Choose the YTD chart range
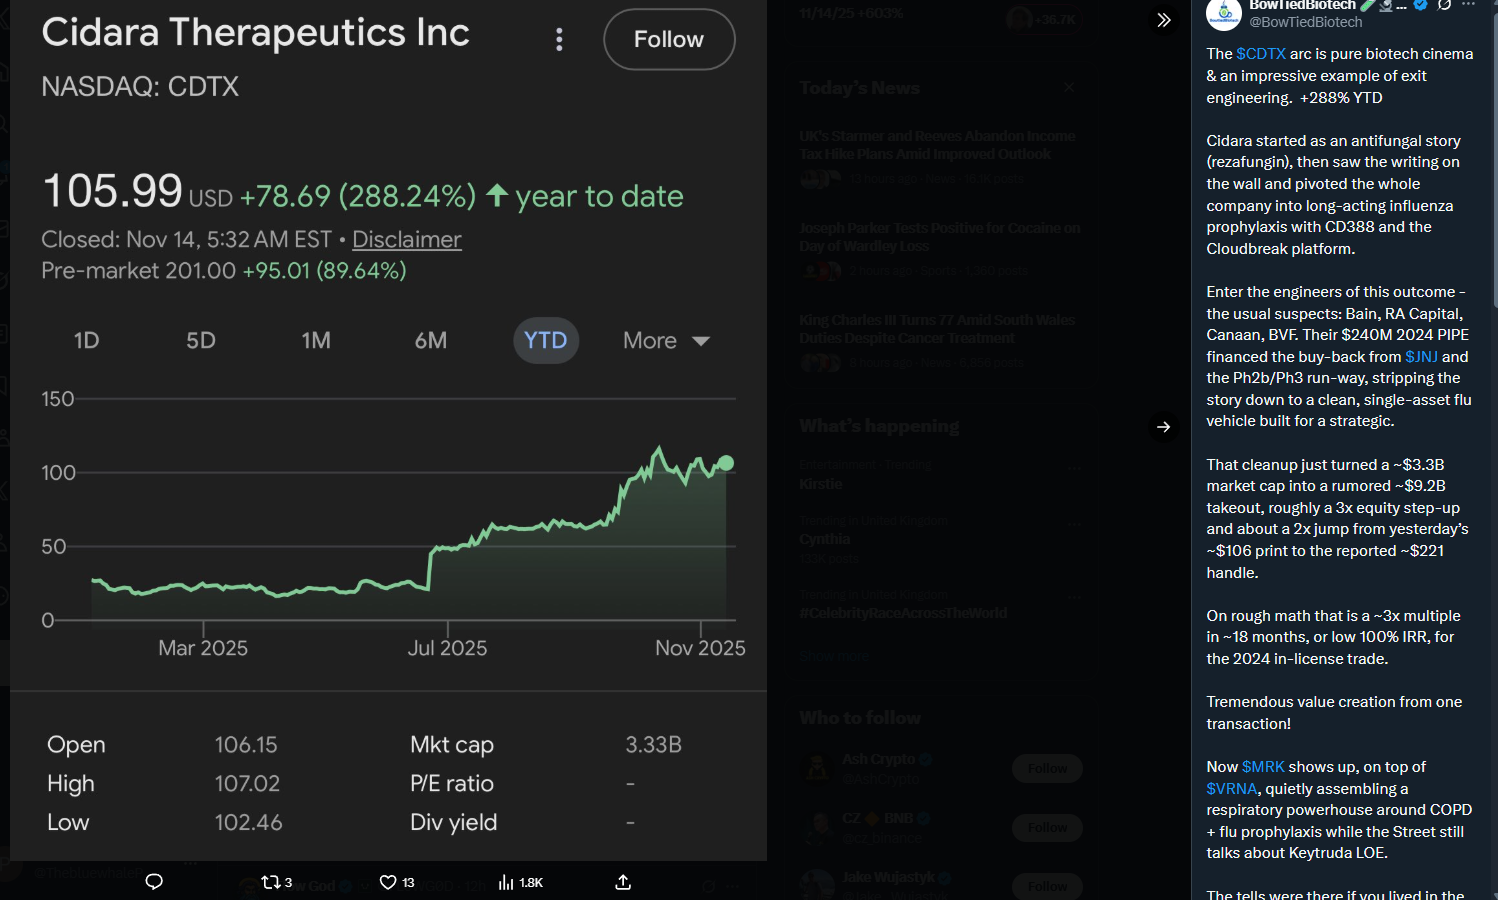The width and height of the screenshot is (1498, 900). [x=545, y=341]
